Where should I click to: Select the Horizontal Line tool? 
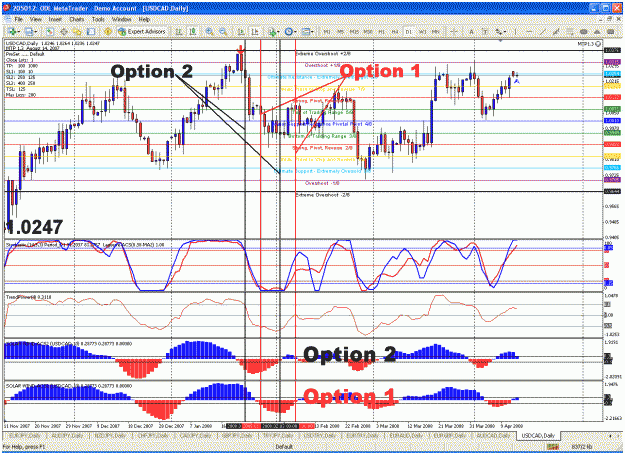[x=529, y=32]
